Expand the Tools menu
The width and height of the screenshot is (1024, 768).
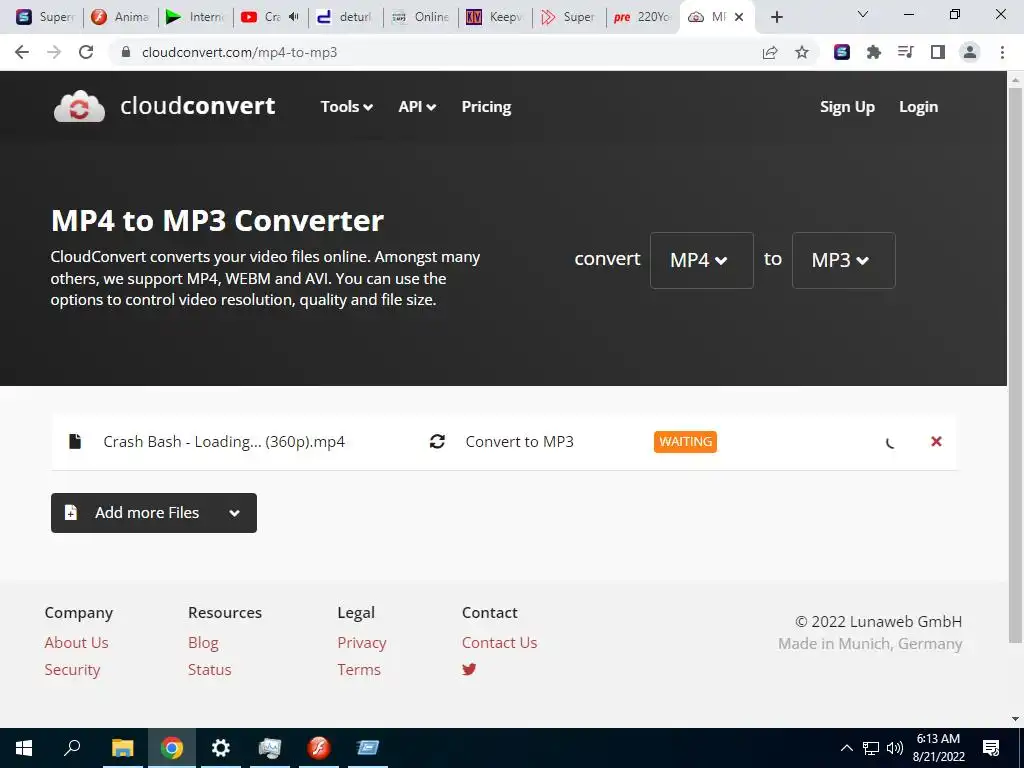[x=347, y=106]
